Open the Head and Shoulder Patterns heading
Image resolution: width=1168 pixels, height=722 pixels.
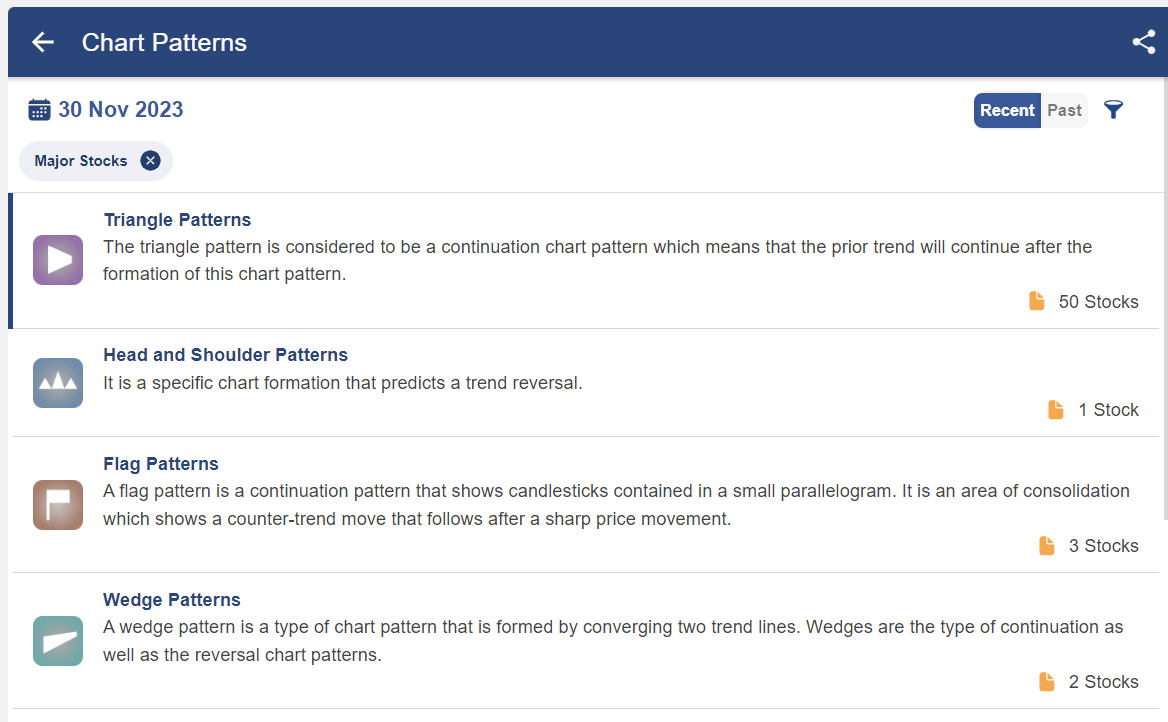226,355
